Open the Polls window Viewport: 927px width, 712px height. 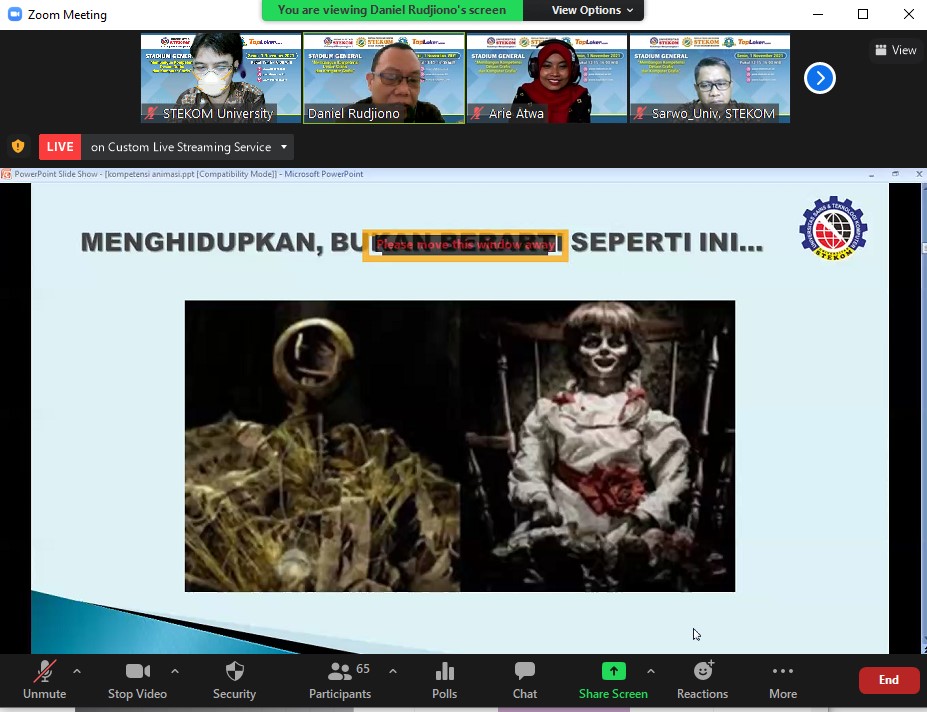(445, 679)
